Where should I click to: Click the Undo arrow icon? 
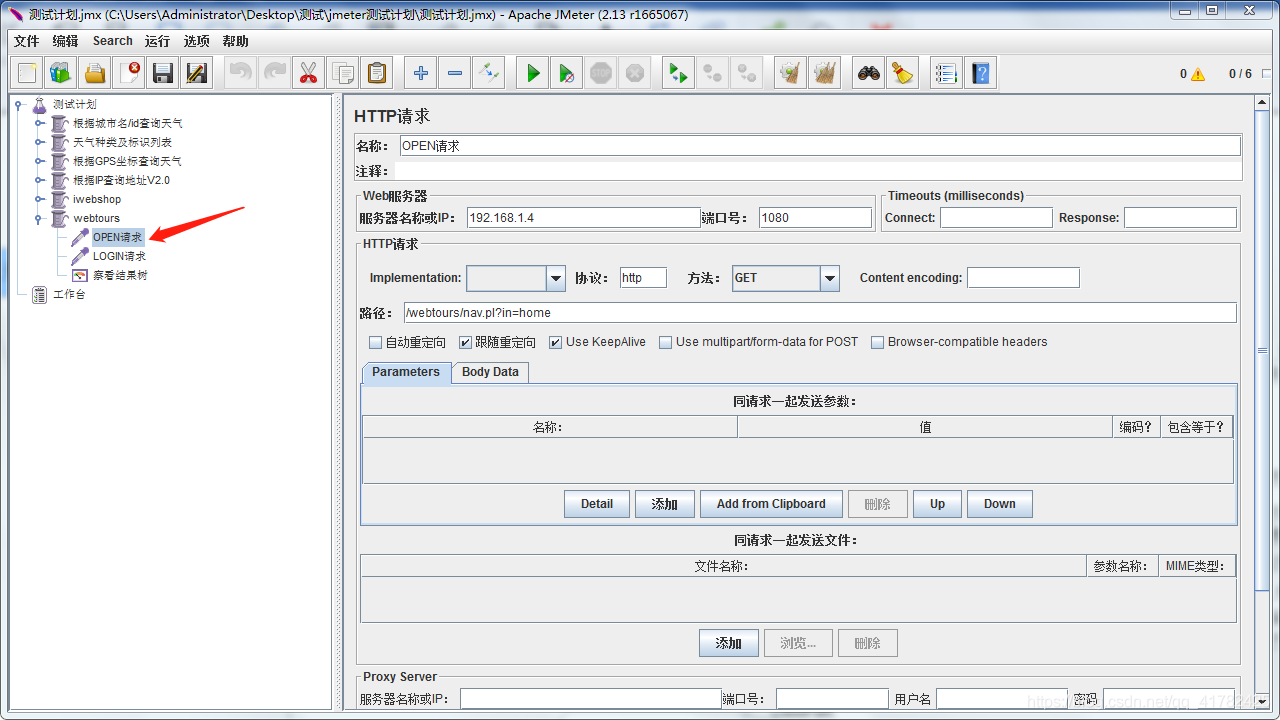(x=241, y=73)
